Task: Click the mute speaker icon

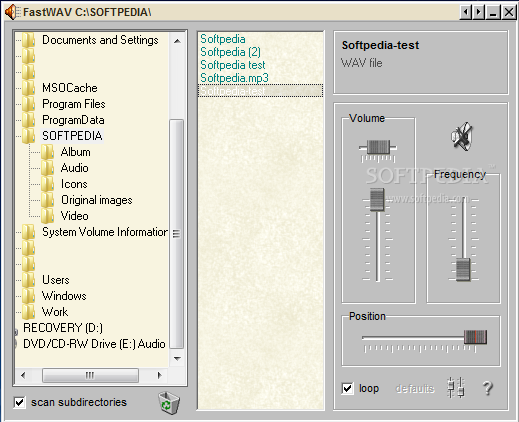Action: 462,136
